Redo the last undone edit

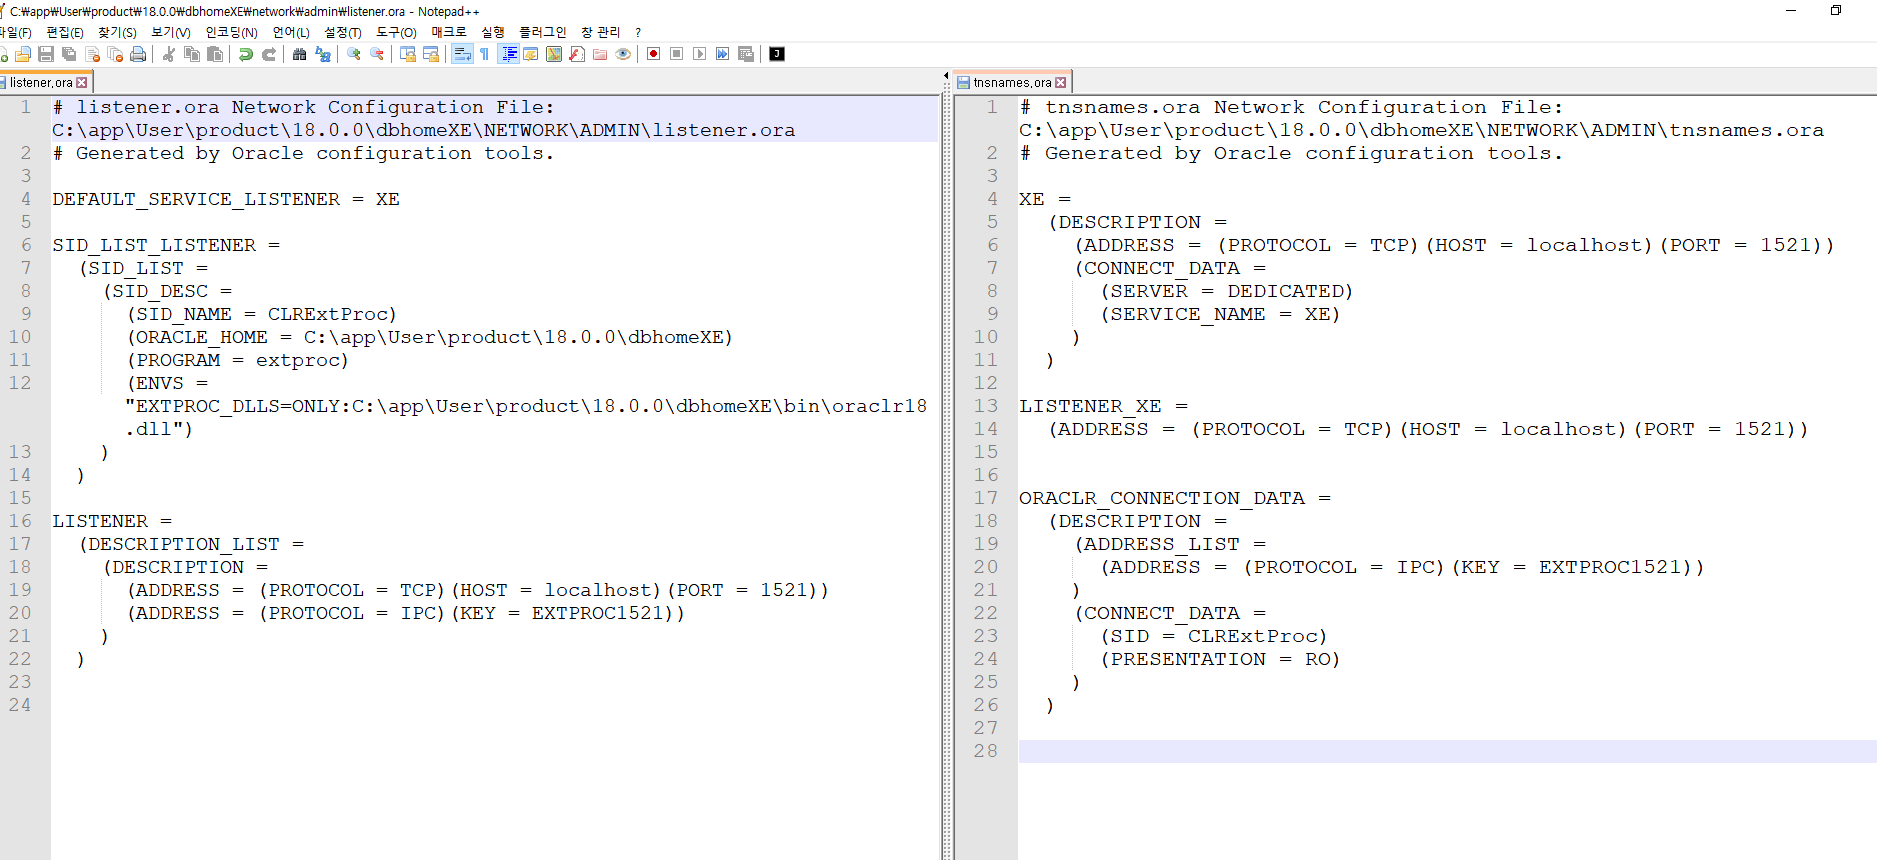[269, 54]
